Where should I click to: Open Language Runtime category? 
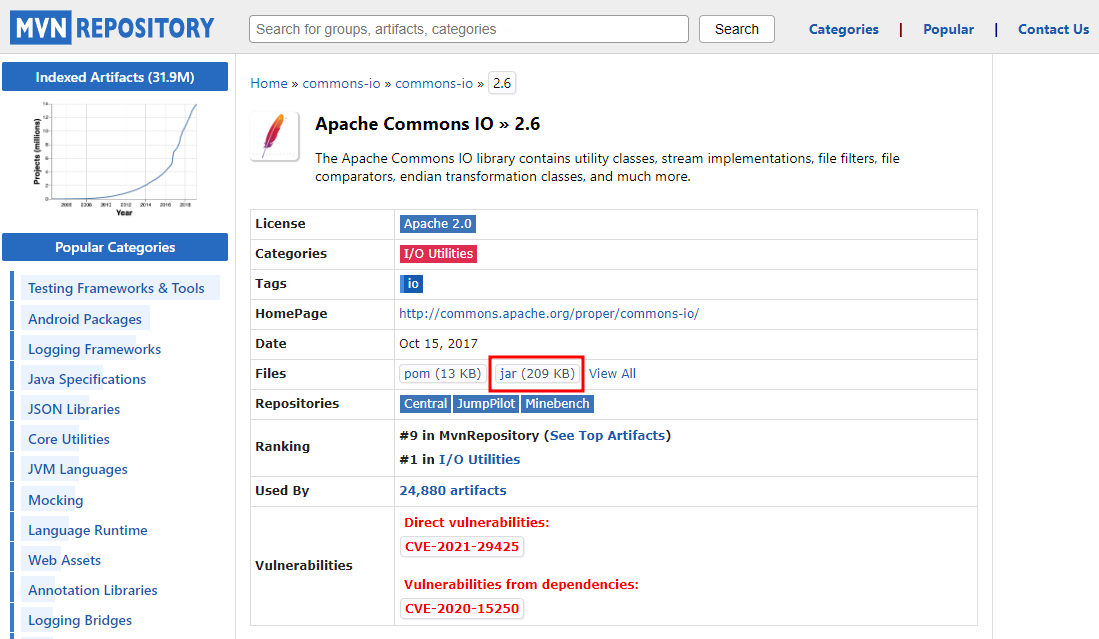[88, 530]
